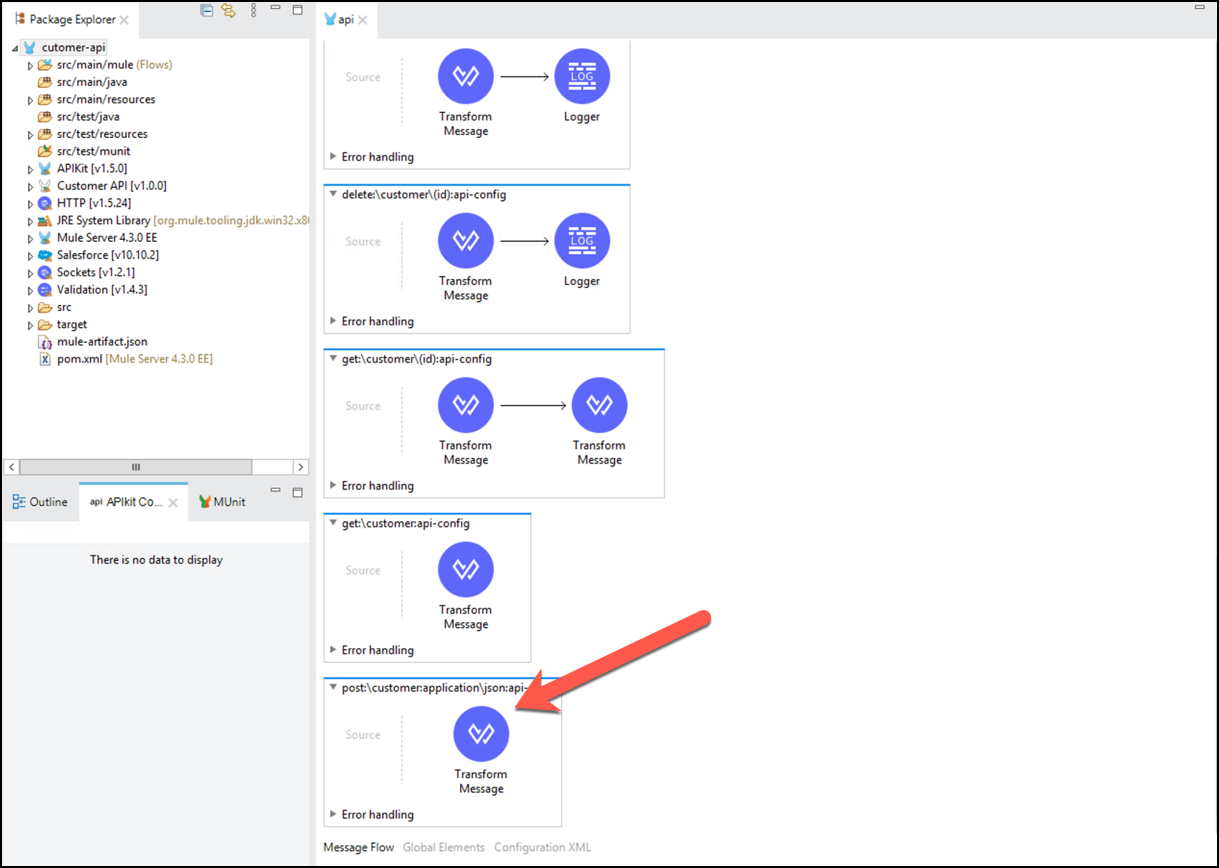
Task: Expand Error handling in get:\customer\(id) flow
Action: [333, 486]
